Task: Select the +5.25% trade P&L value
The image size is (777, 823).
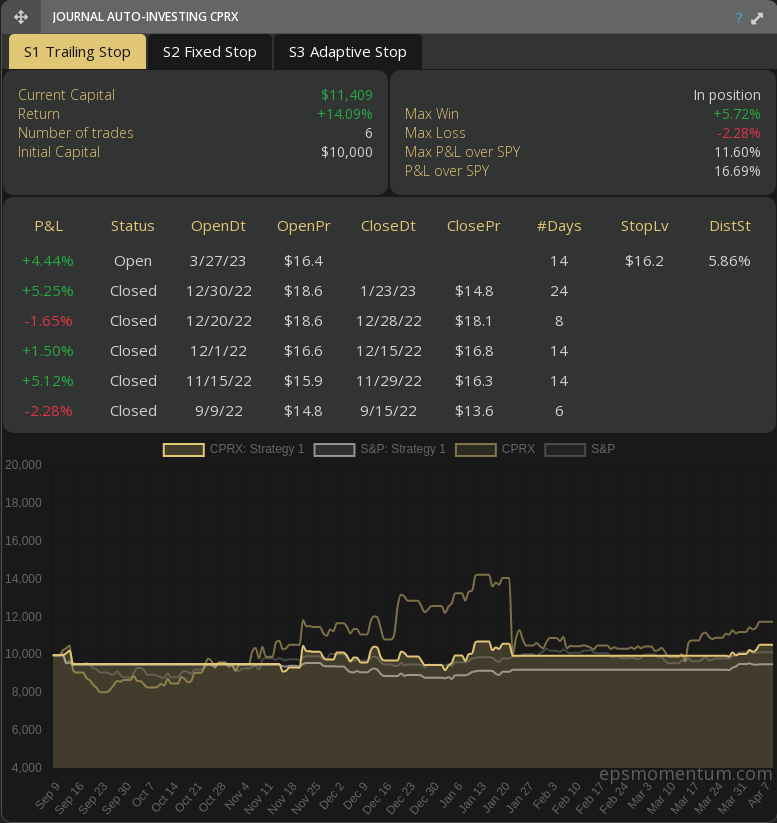Action: click(48, 291)
